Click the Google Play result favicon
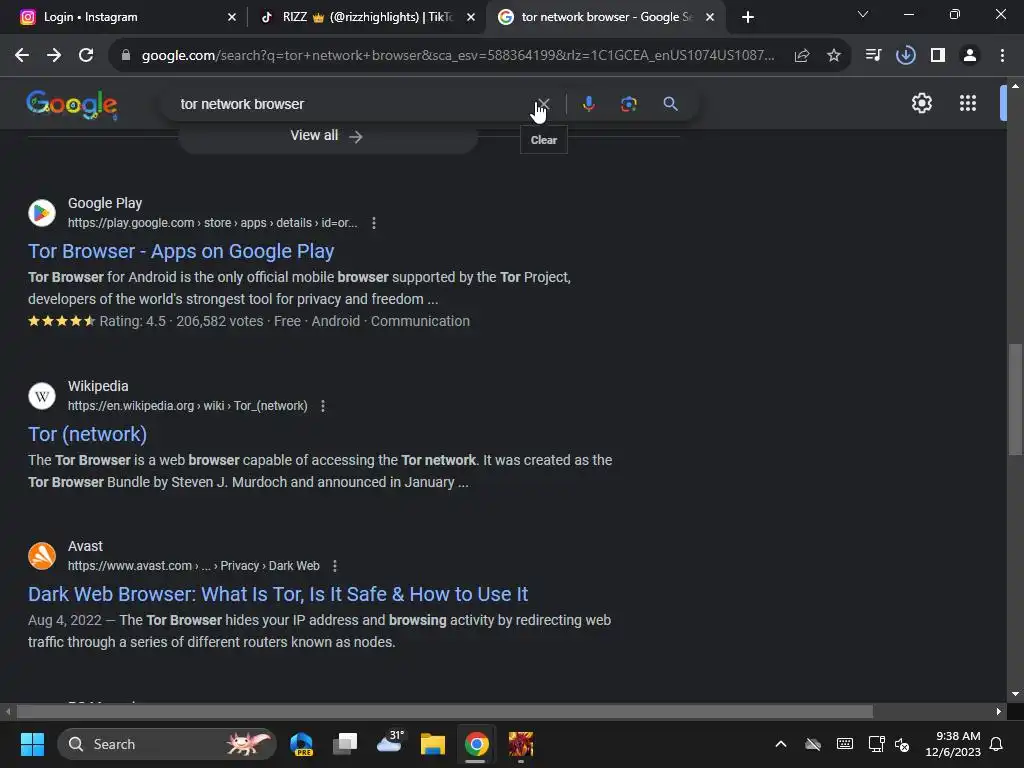This screenshot has width=1024, height=768. pyautogui.click(x=42, y=213)
